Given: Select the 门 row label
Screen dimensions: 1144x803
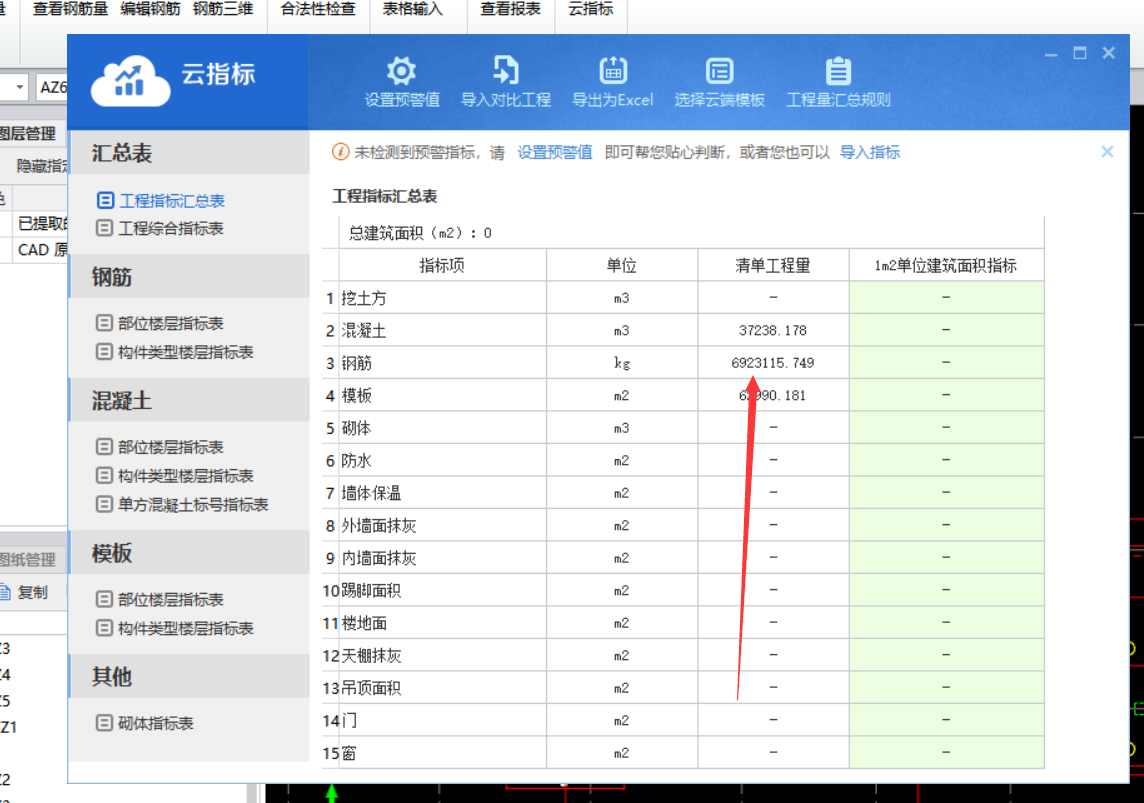Looking at the screenshot, I should point(349,721).
